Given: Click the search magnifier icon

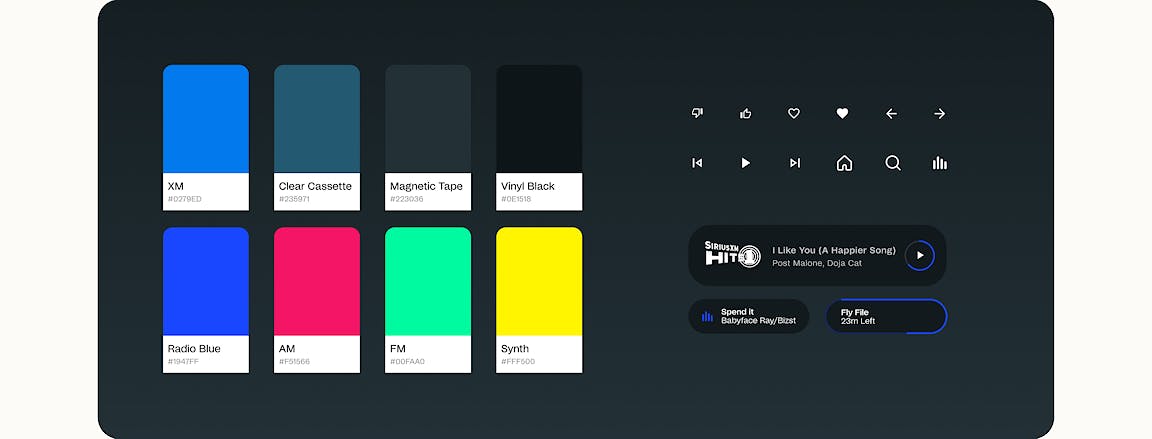Looking at the screenshot, I should (x=893, y=163).
